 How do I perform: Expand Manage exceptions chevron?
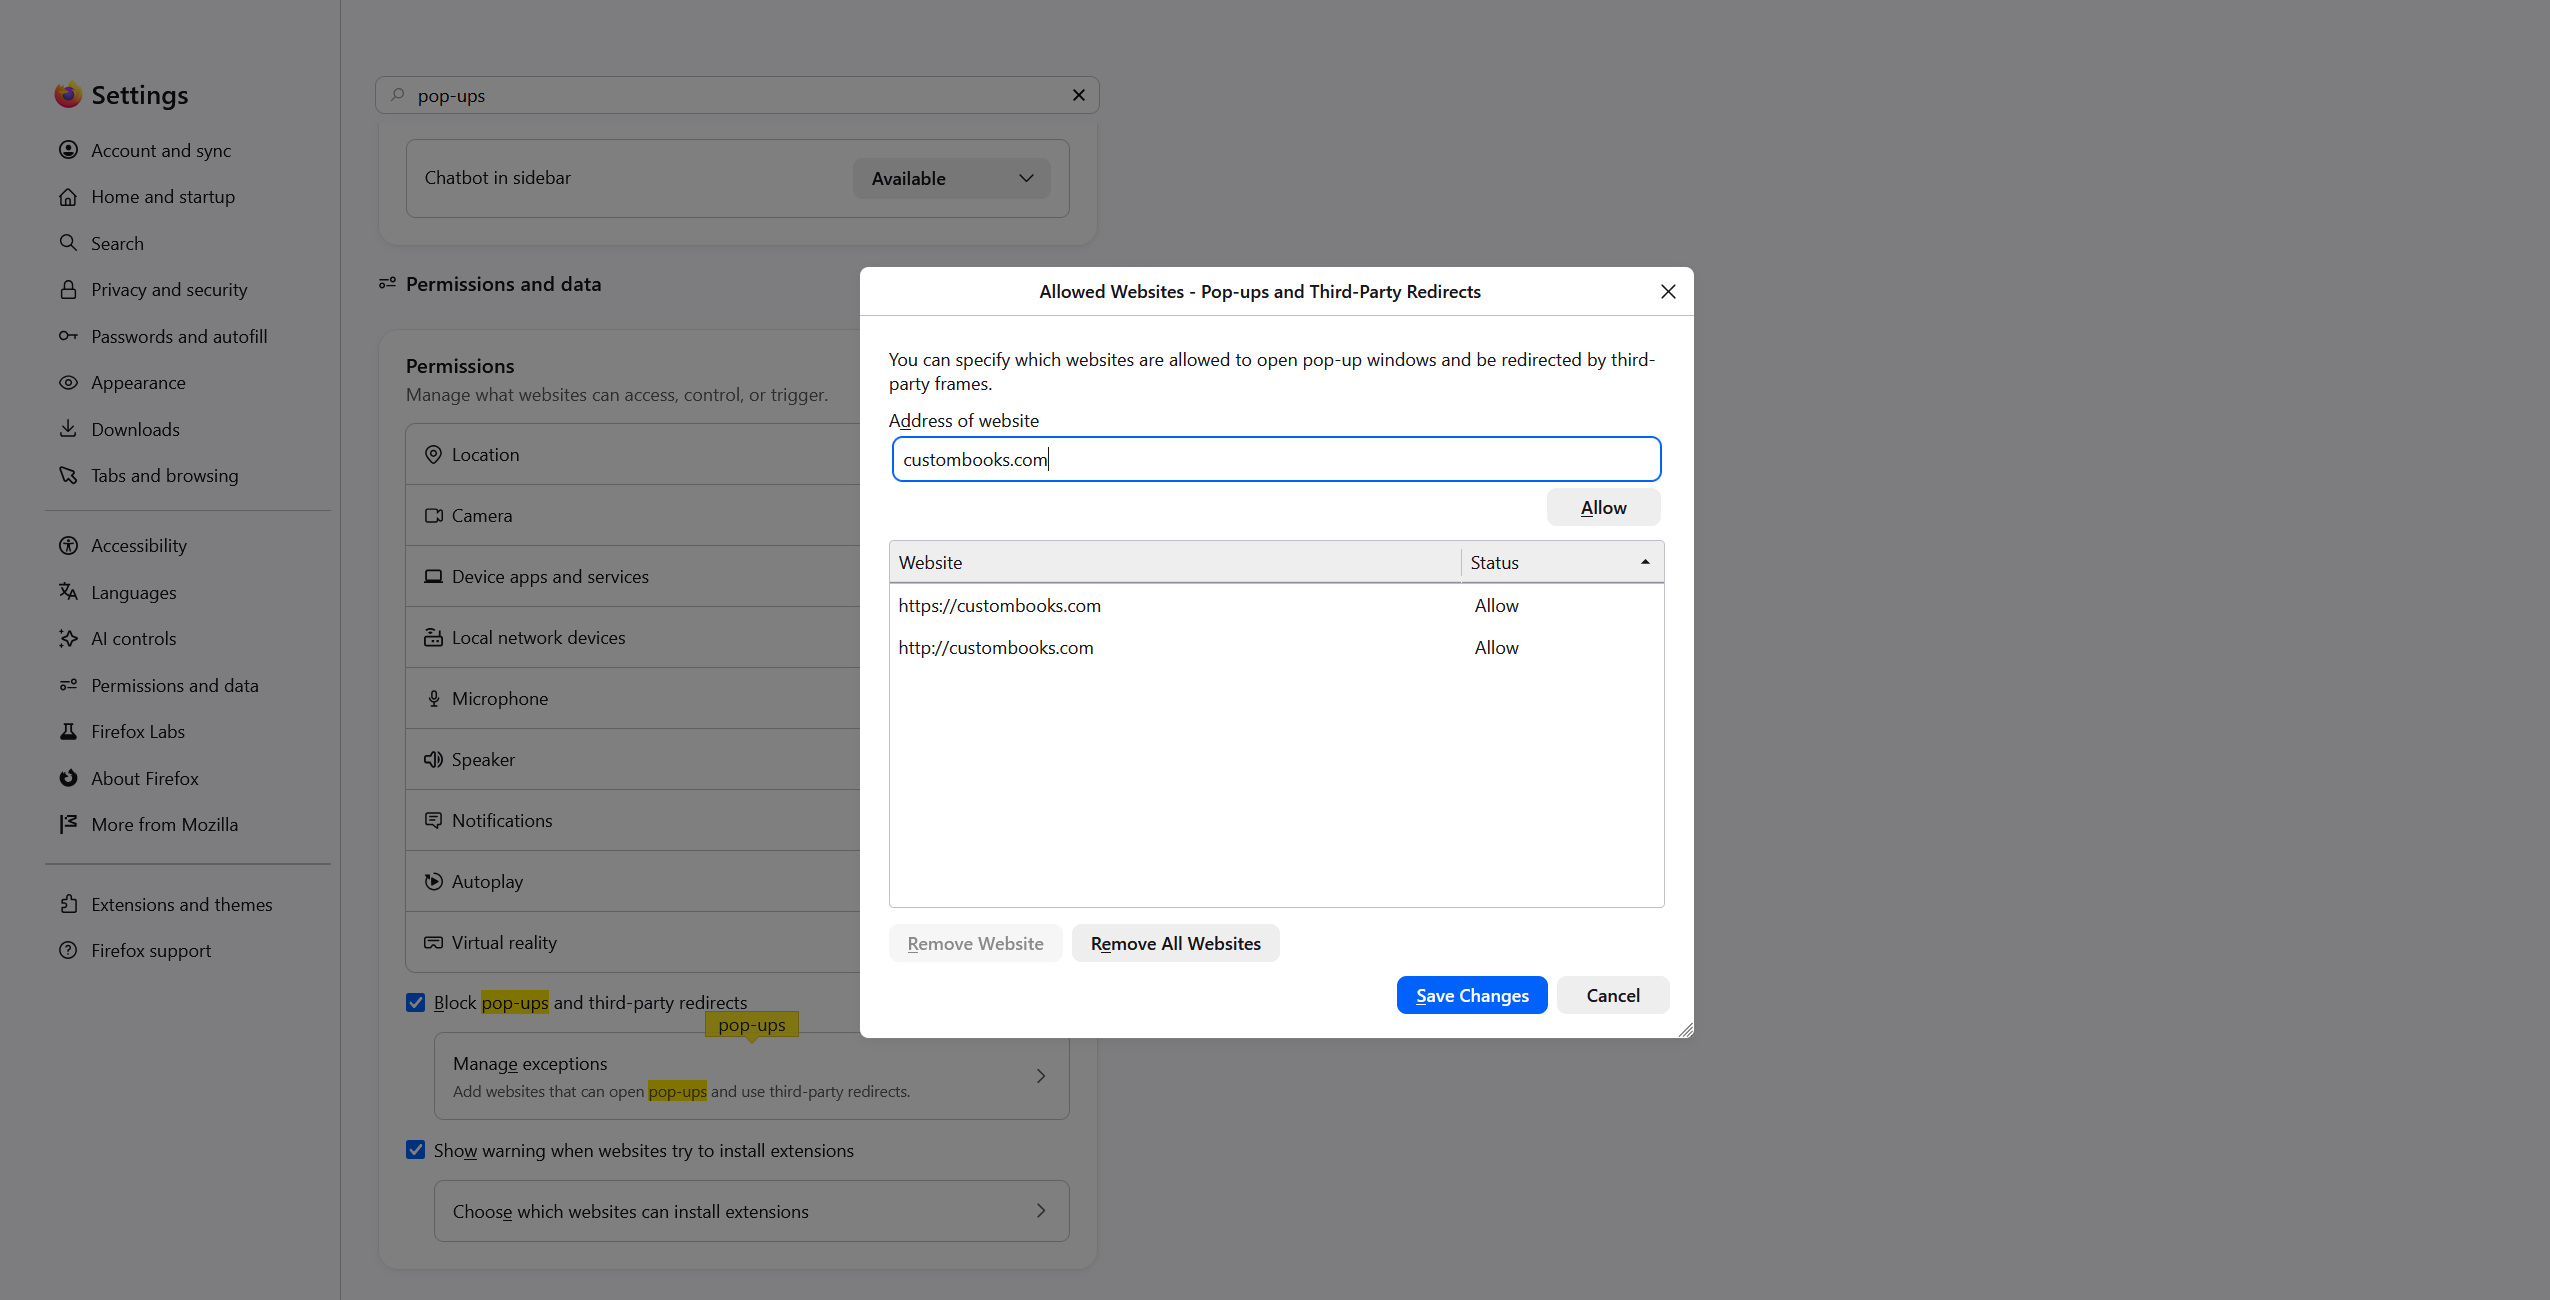pyautogui.click(x=1041, y=1076)
